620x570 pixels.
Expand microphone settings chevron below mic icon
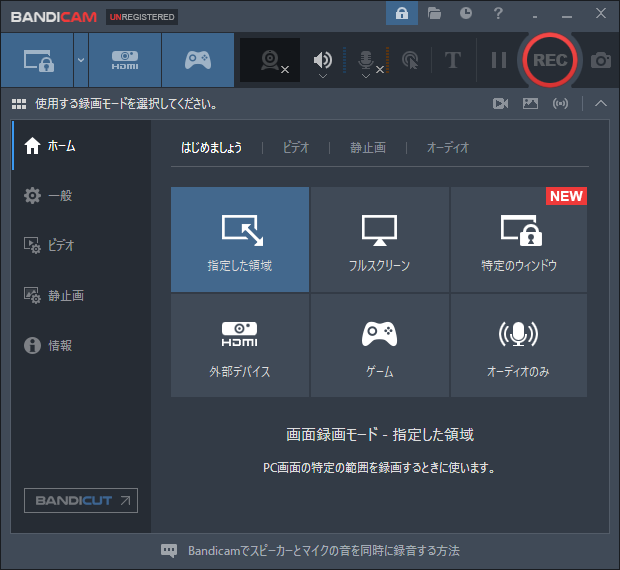click(x=366, y=76)
